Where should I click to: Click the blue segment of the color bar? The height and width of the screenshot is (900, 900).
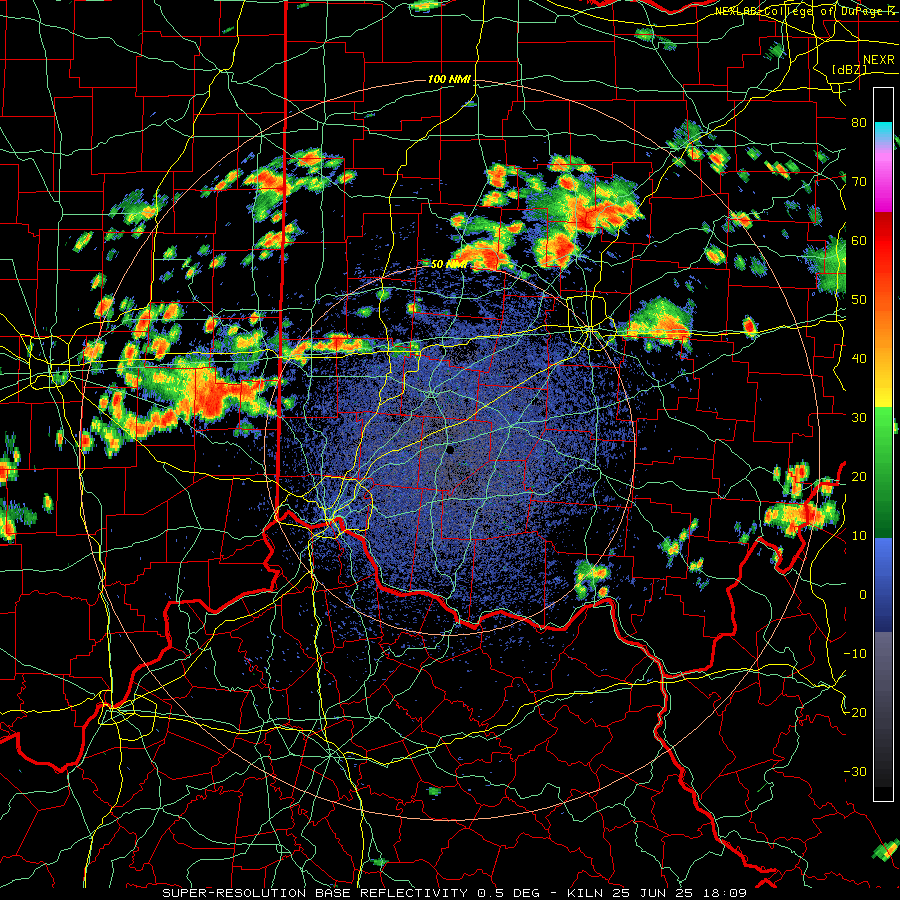pos(883,584)
